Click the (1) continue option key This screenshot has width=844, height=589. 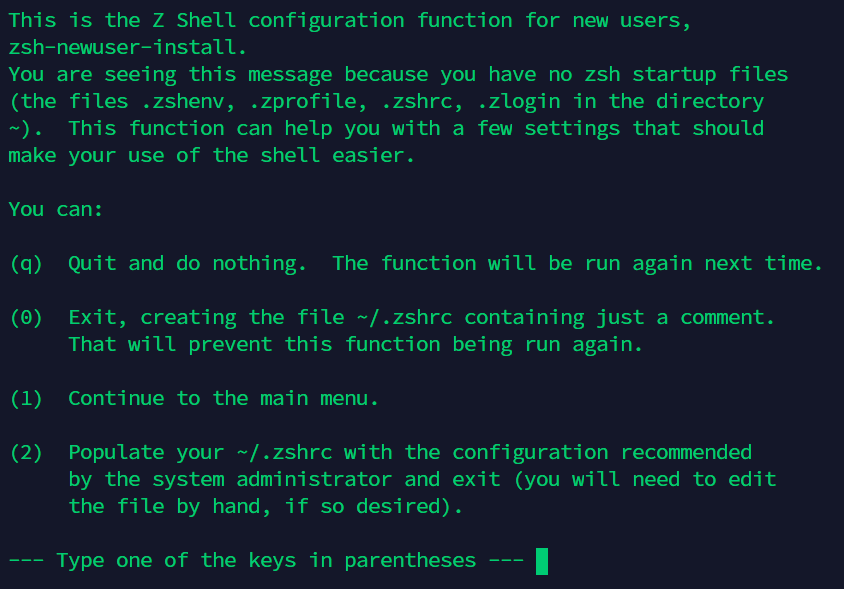(x=26, y=398)
